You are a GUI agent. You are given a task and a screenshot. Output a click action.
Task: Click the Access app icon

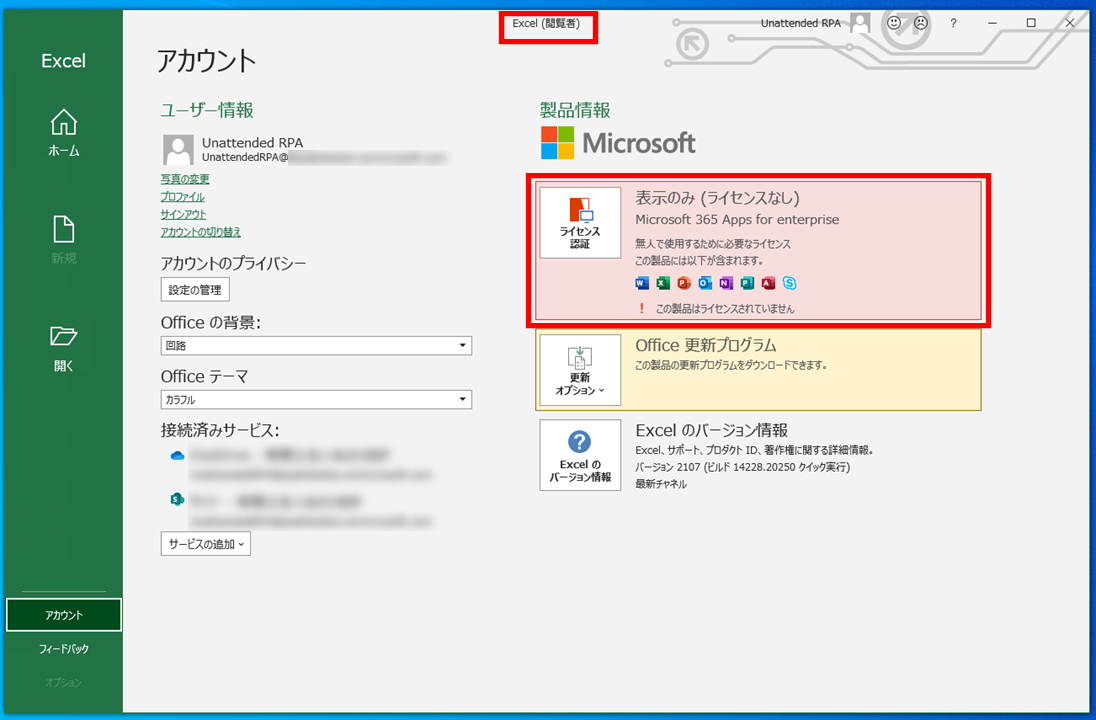(x=768, y=283)
